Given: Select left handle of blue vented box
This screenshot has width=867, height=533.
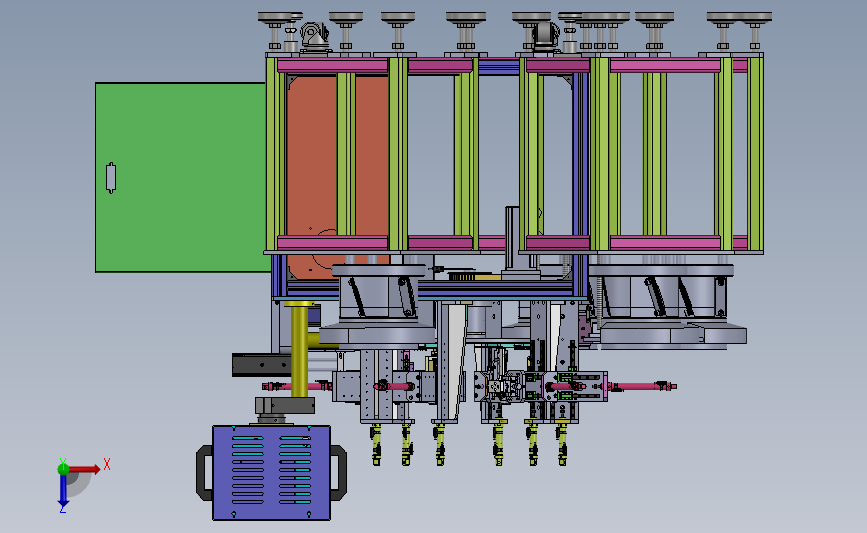Looking at the screenshot, I should point(204,473).
